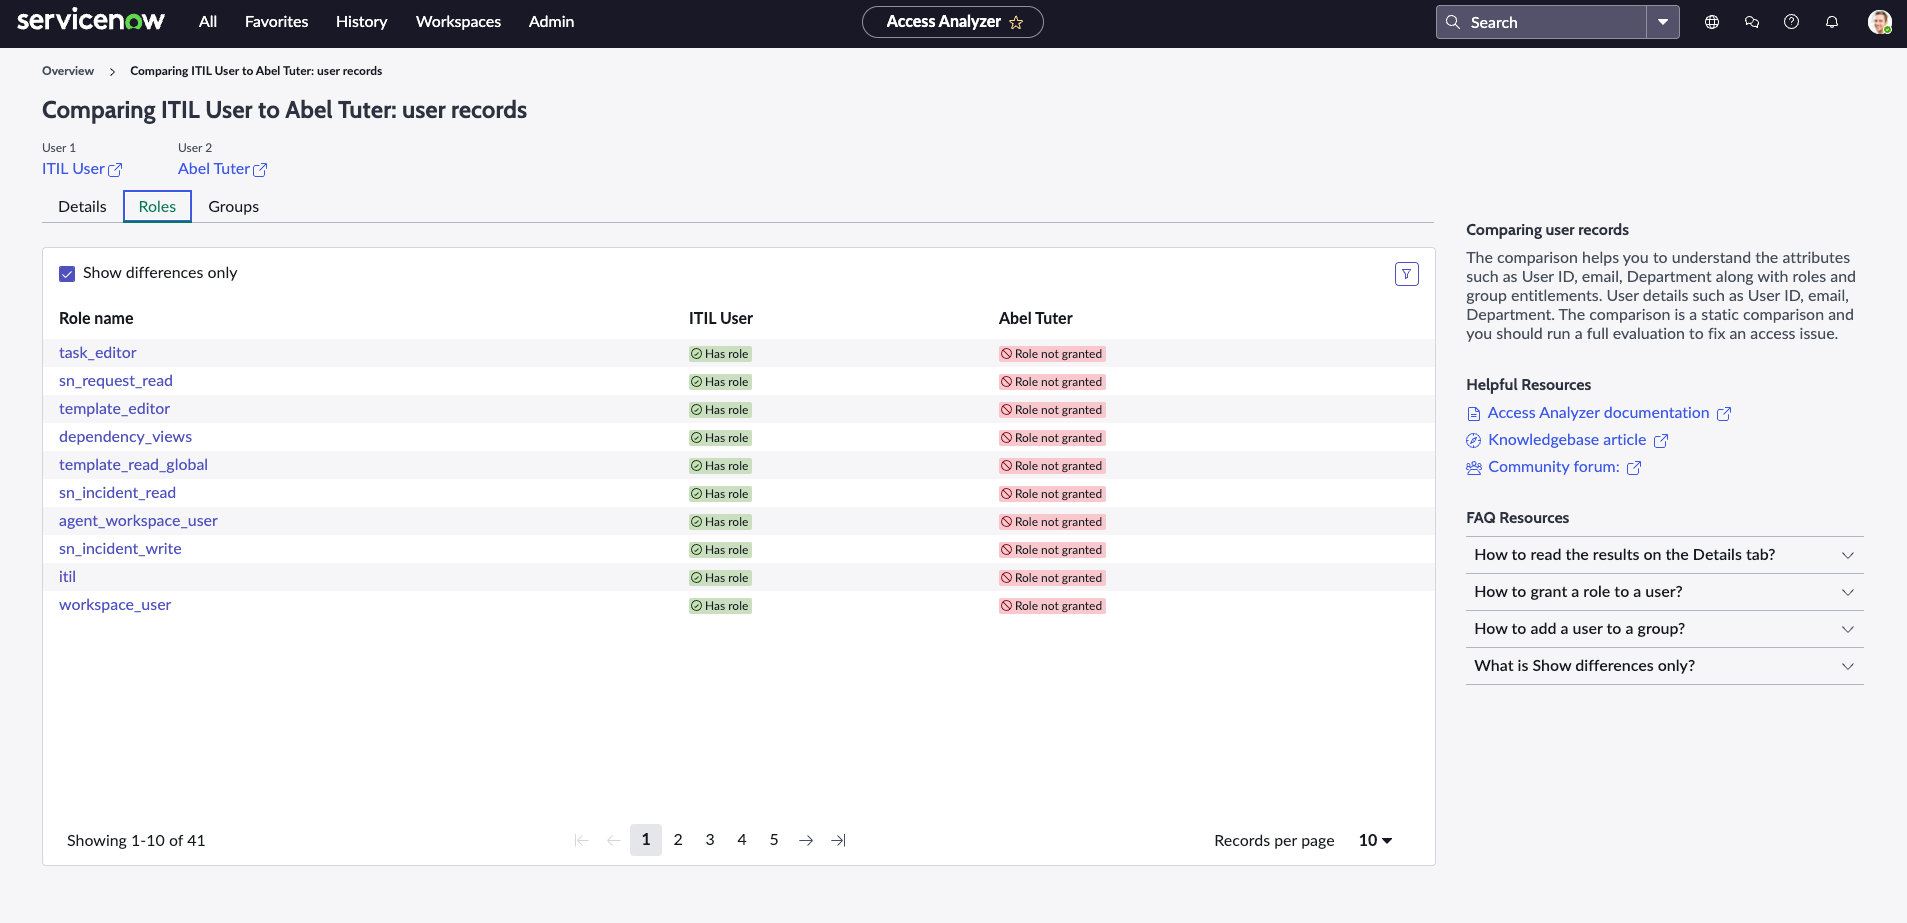Open the template_editor role link
This screenshot has width=1907, height=923.
click(114, 409)
